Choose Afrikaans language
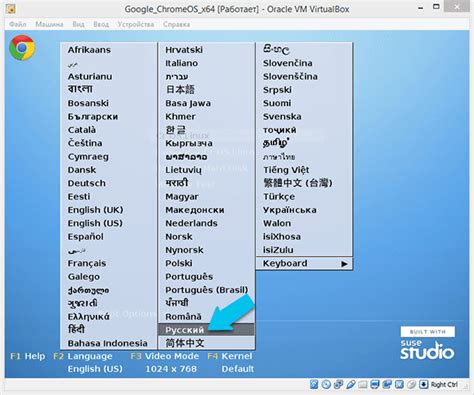The image size is (474, 395). click(89, 50)
